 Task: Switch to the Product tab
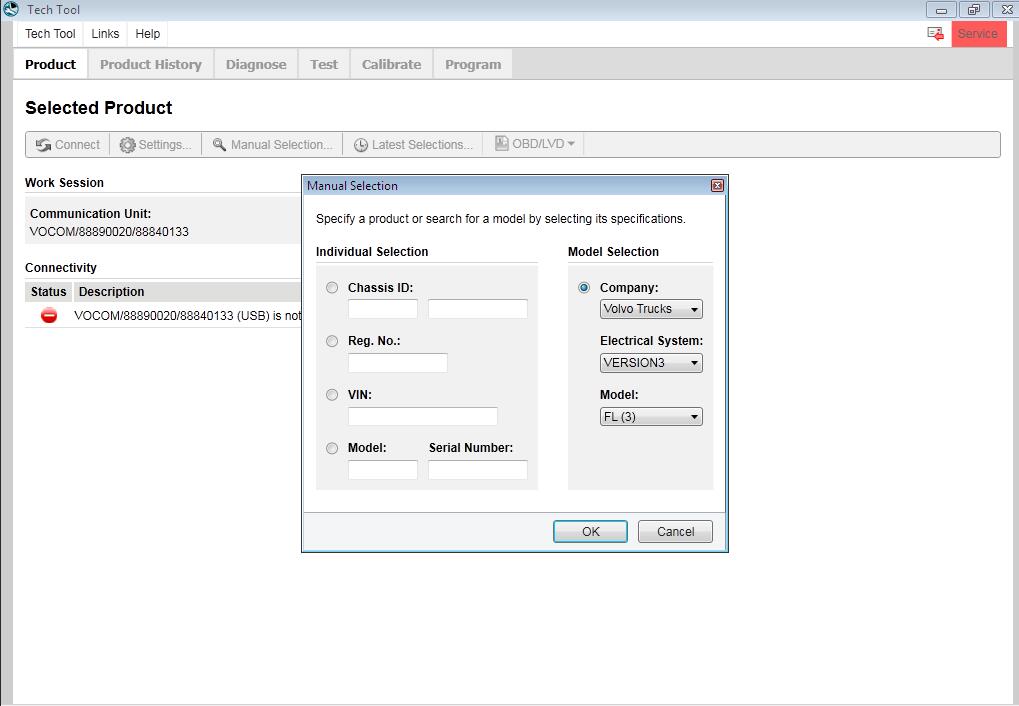[51, 64]
